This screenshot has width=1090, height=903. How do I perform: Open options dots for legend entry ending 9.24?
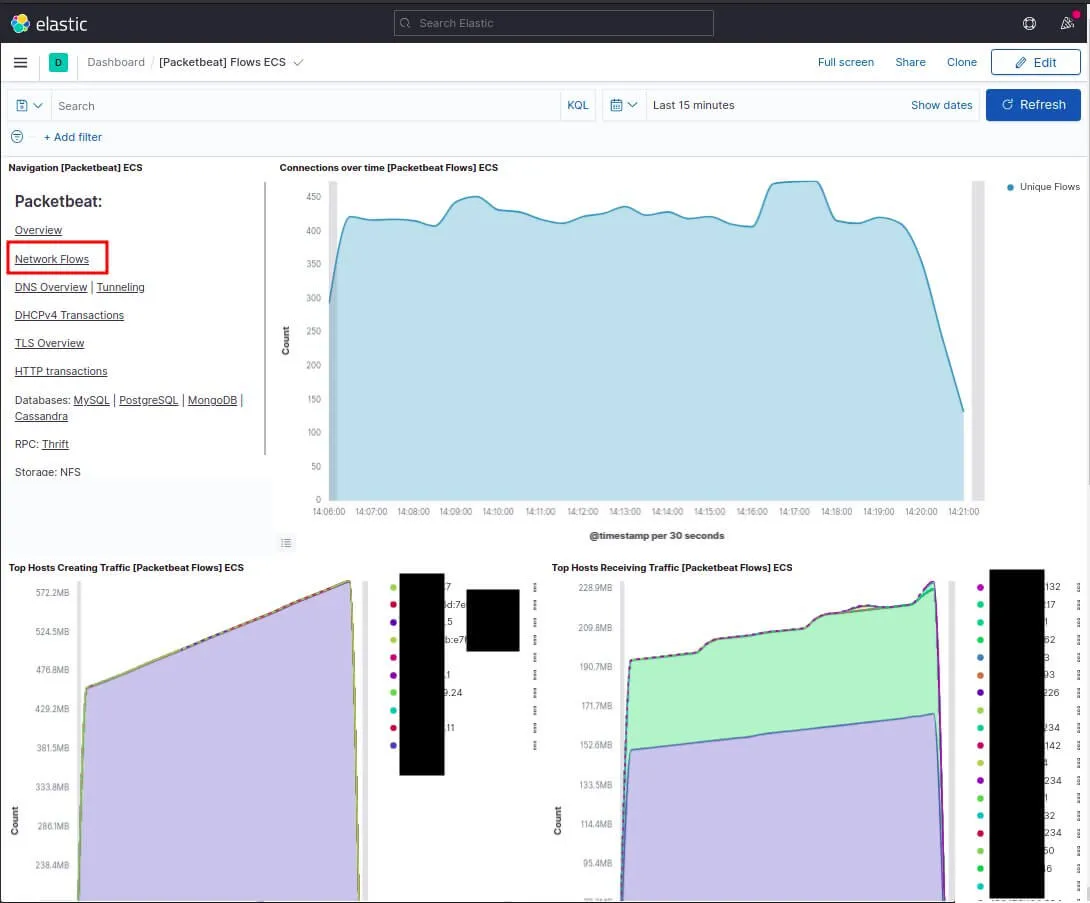535,692
